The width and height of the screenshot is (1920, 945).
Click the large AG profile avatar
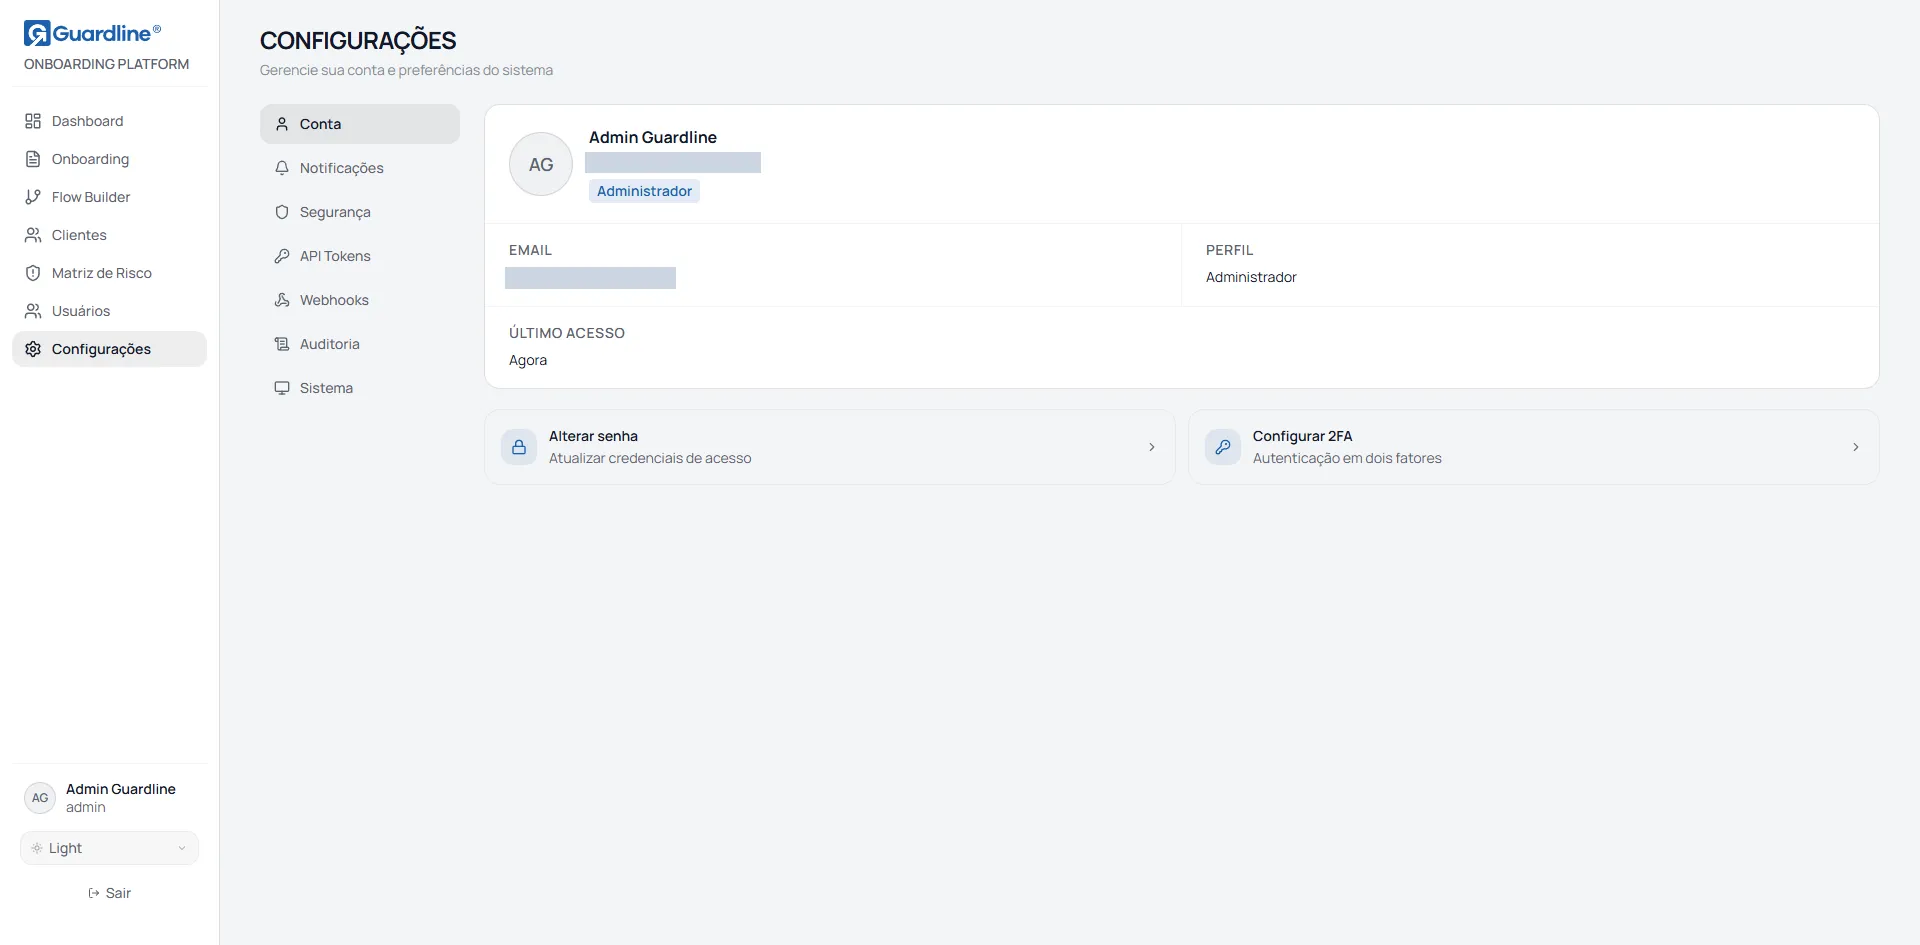(541, 164)
